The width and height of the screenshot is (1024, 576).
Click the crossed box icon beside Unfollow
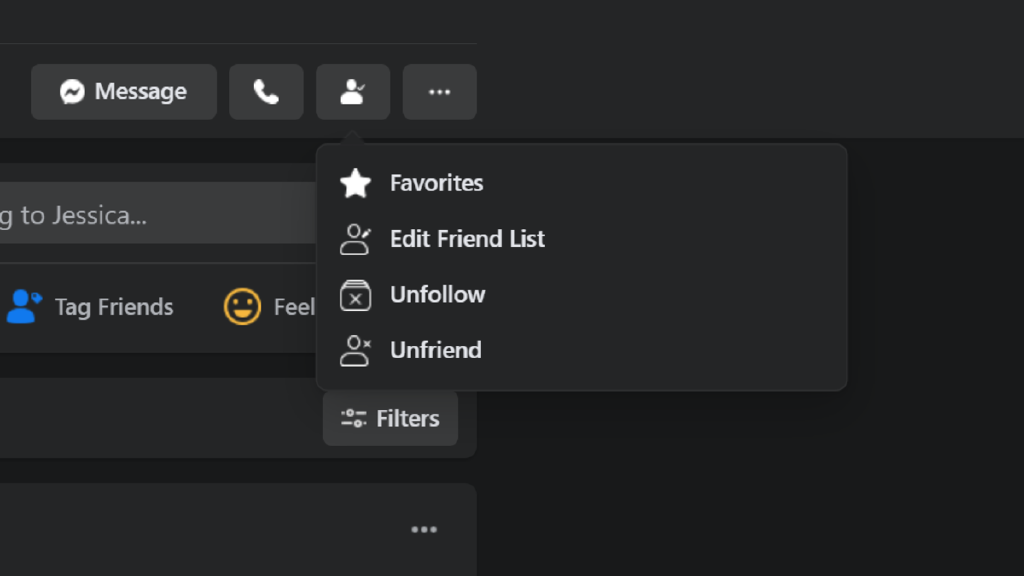pyautogui.click(x=355, y=295)
